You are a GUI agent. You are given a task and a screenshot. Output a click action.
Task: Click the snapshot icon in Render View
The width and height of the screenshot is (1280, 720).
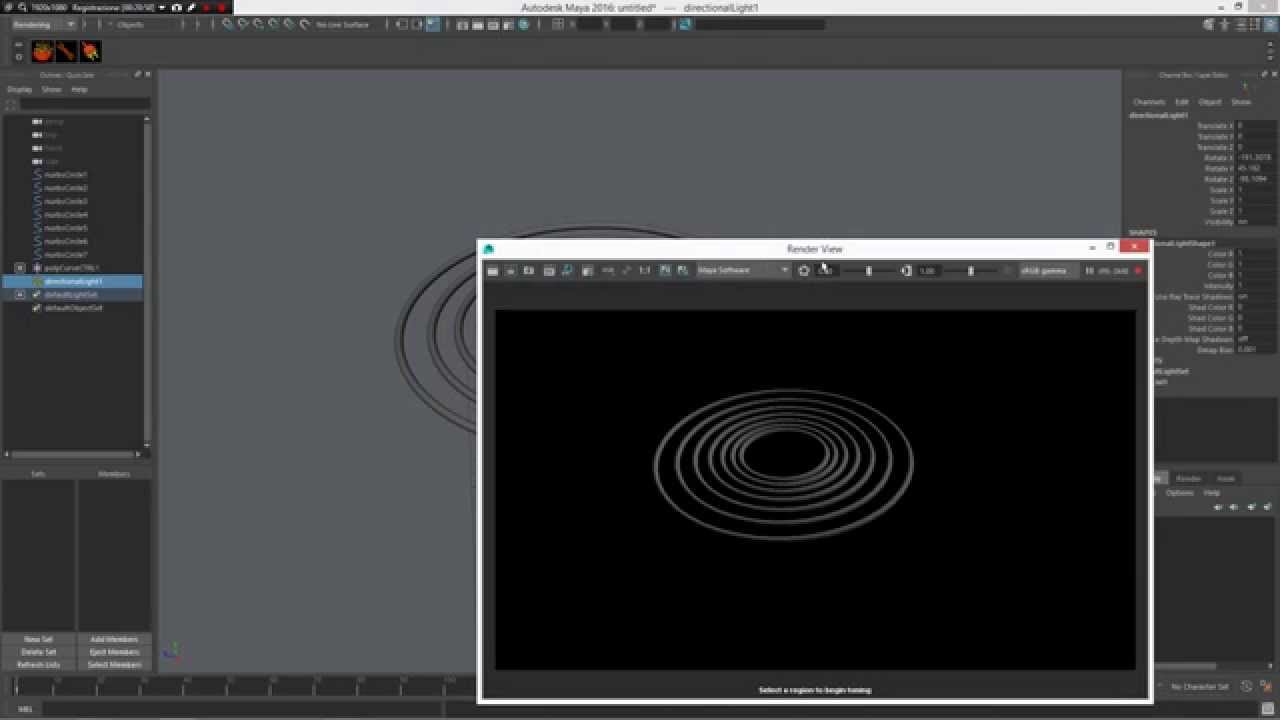pos(529,270)
